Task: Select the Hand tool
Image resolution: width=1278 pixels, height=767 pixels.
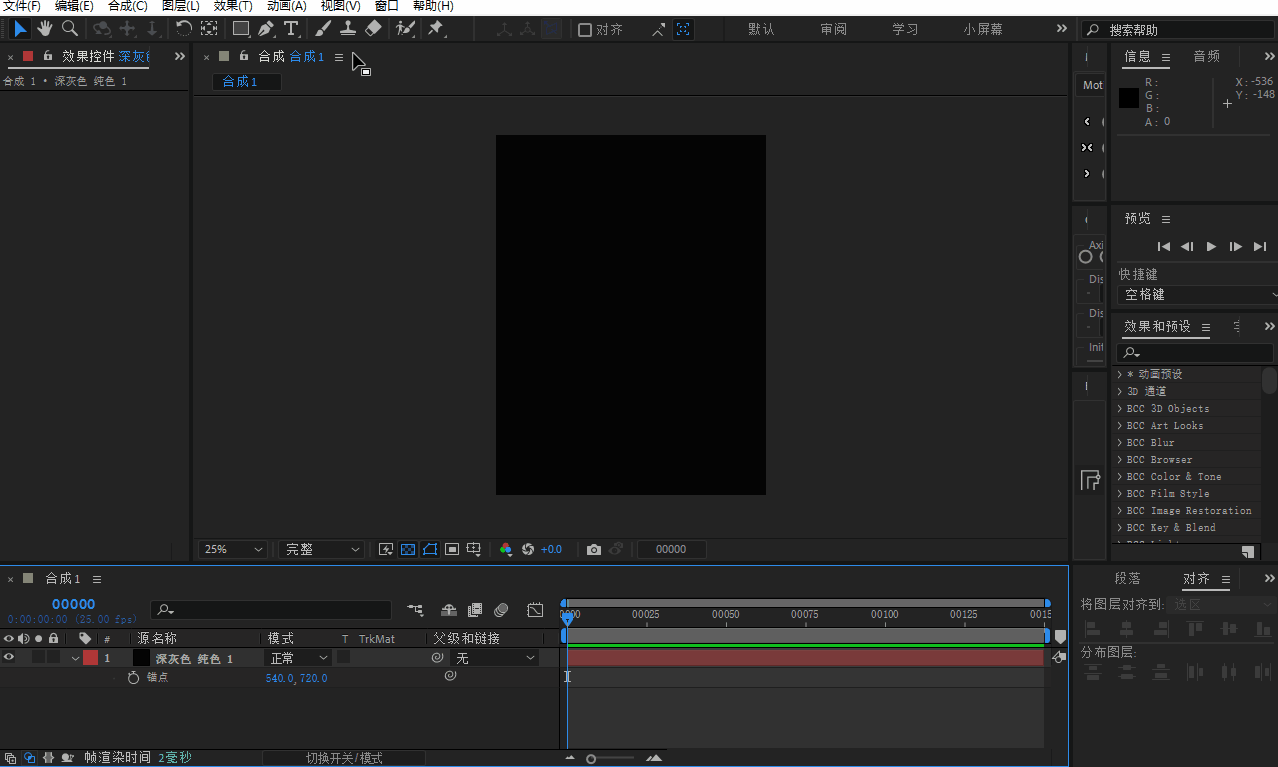Action: pyautogui.click(x=45, y=29)
